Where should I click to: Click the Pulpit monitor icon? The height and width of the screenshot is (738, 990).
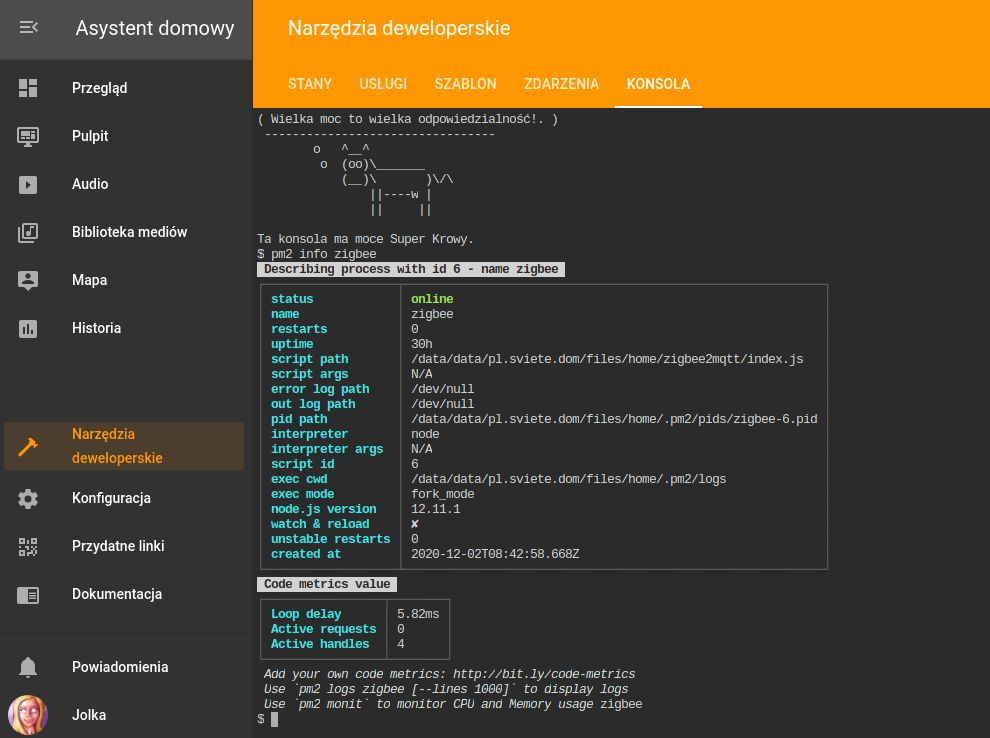(28, 136)
